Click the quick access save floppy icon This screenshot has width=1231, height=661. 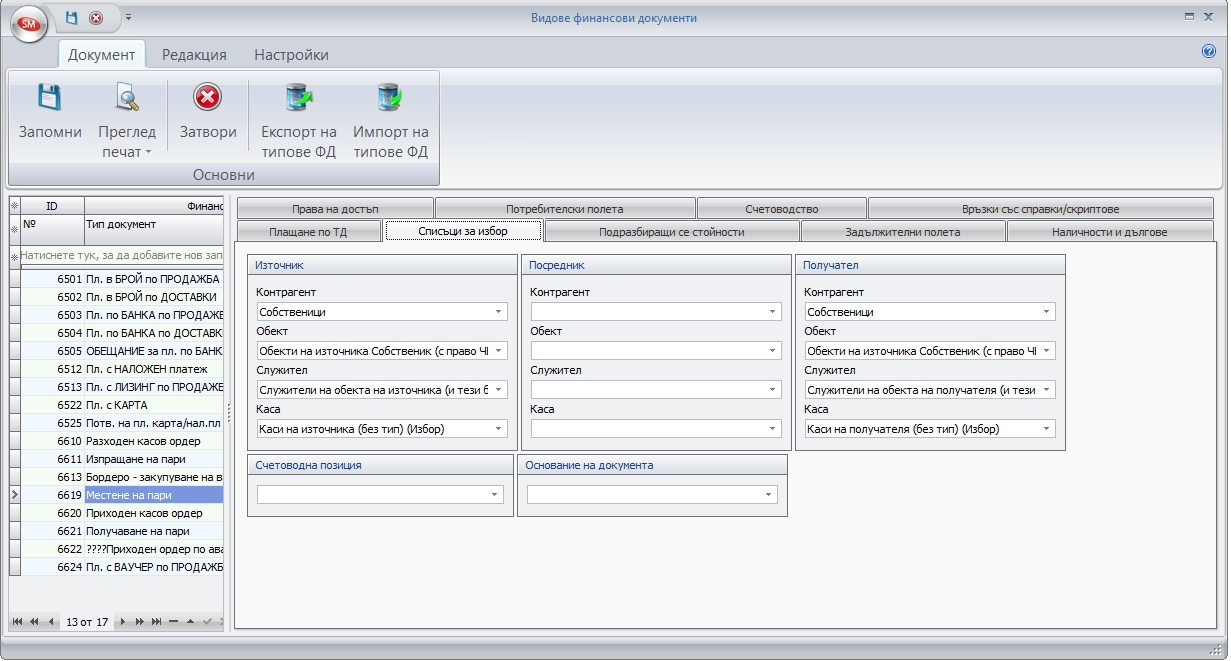coord(71,18)
